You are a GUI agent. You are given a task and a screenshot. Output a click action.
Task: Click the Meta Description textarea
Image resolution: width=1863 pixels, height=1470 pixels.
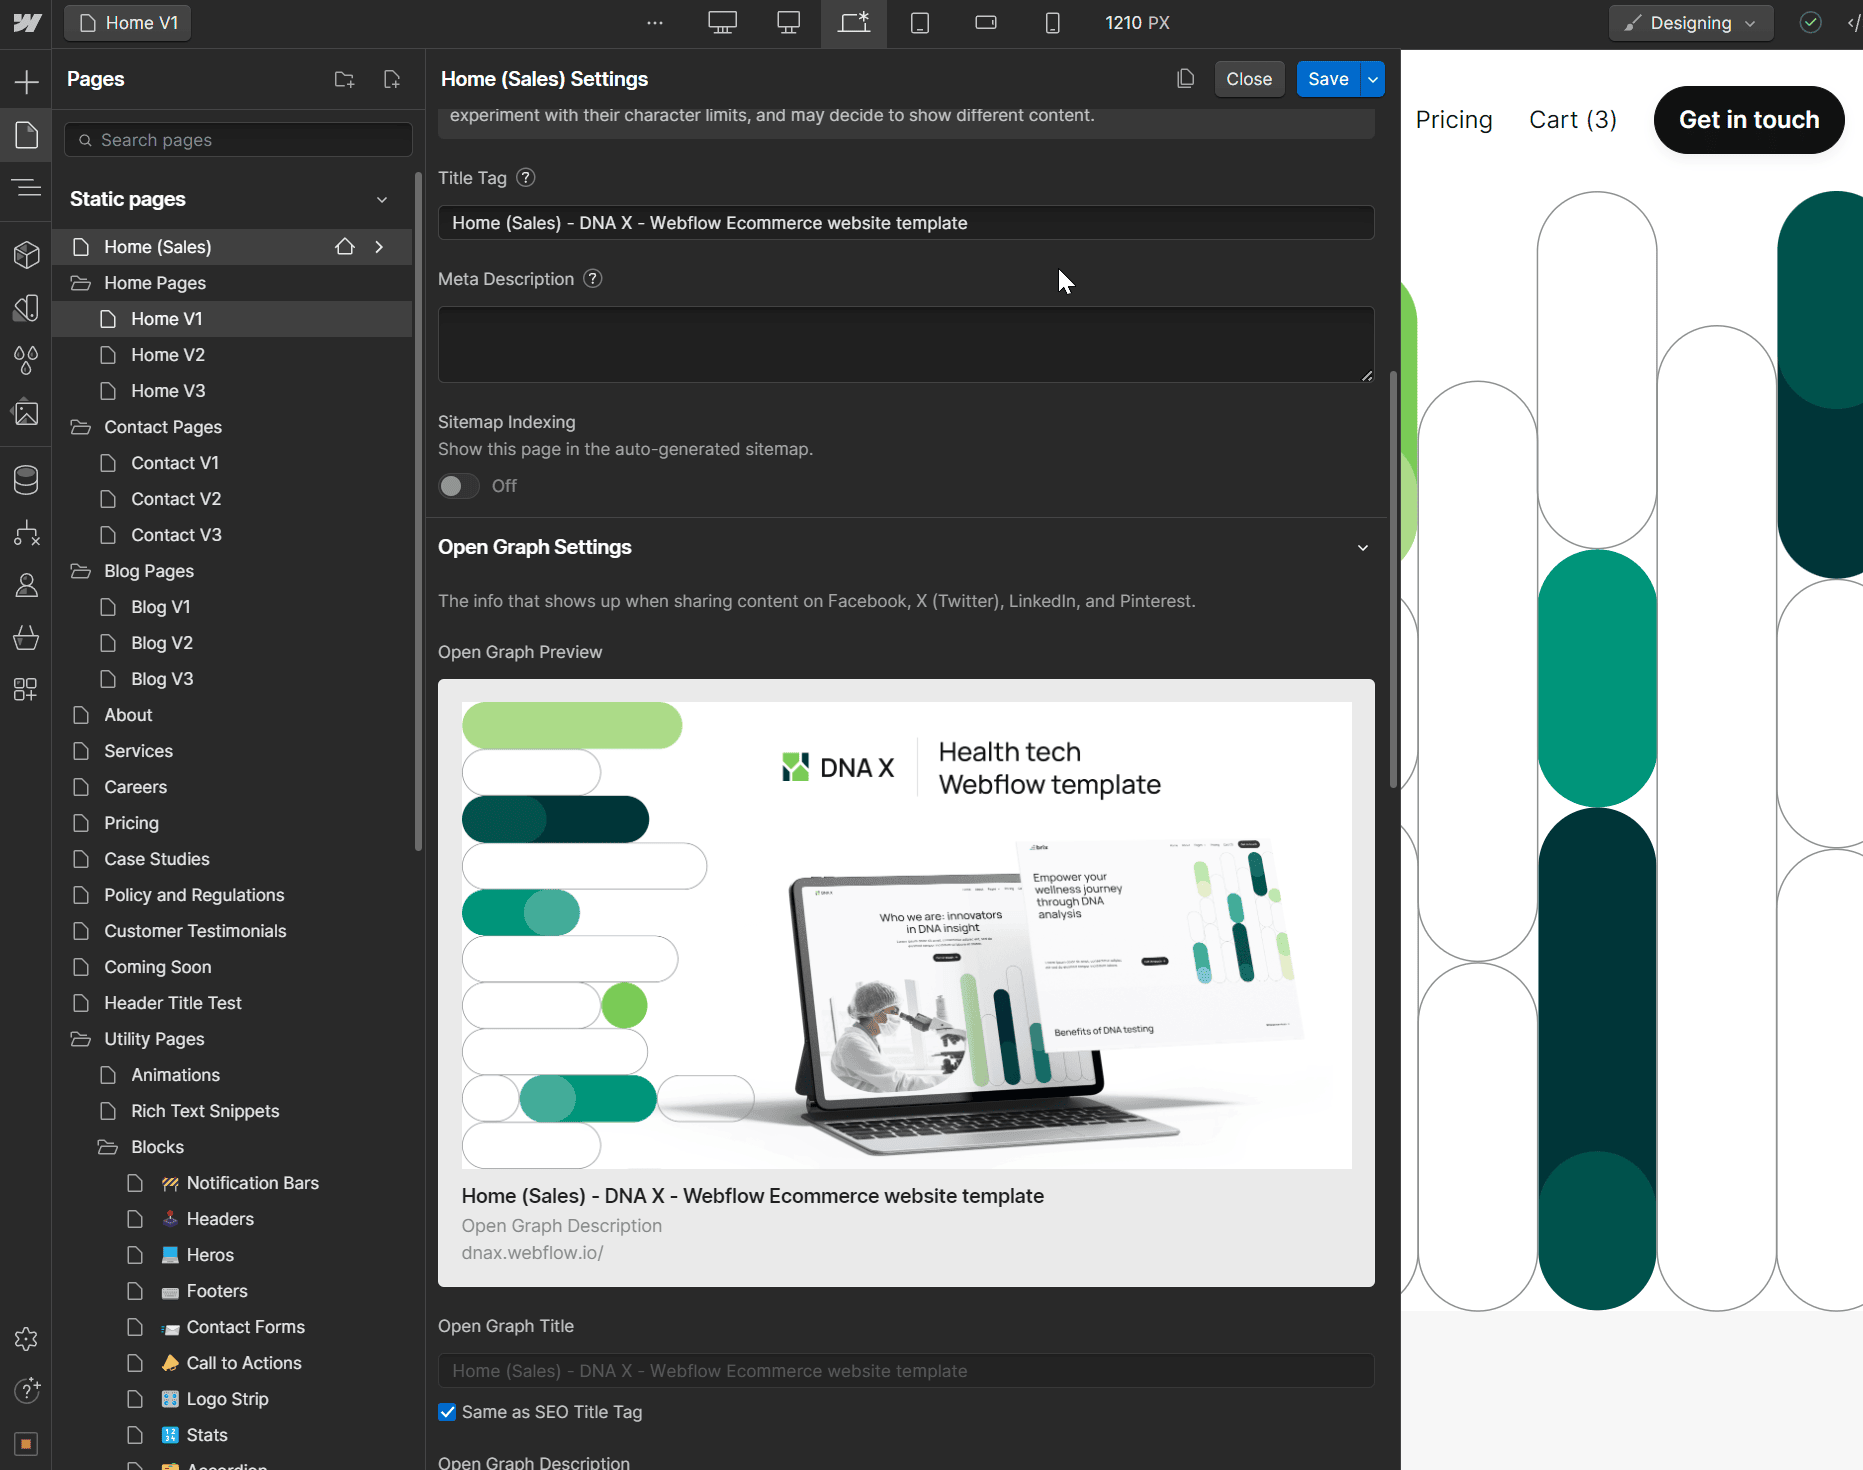coord(906,345)
